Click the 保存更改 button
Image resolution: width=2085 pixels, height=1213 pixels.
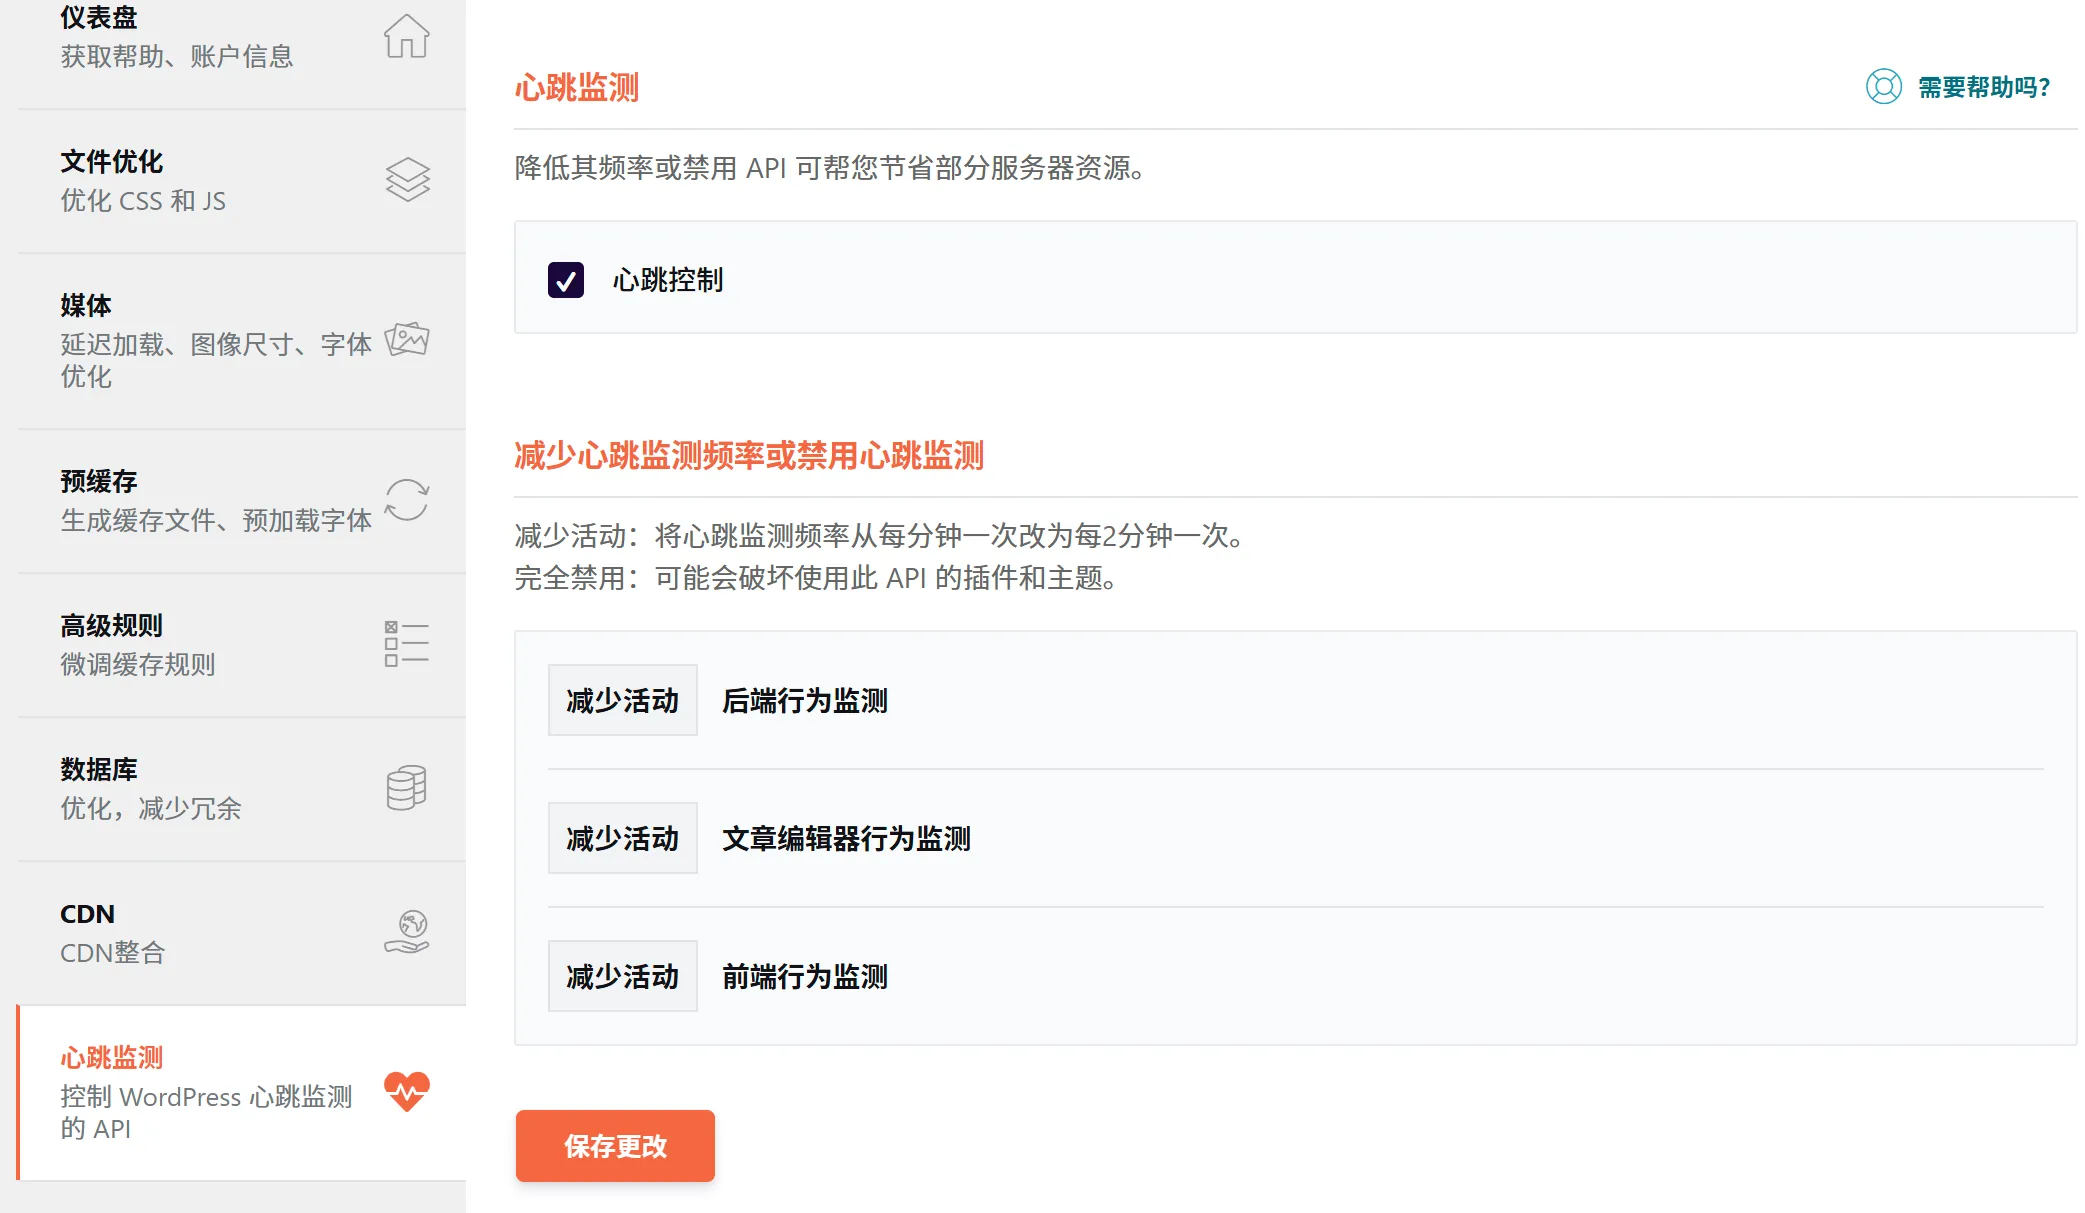(x=614, y=1146)
